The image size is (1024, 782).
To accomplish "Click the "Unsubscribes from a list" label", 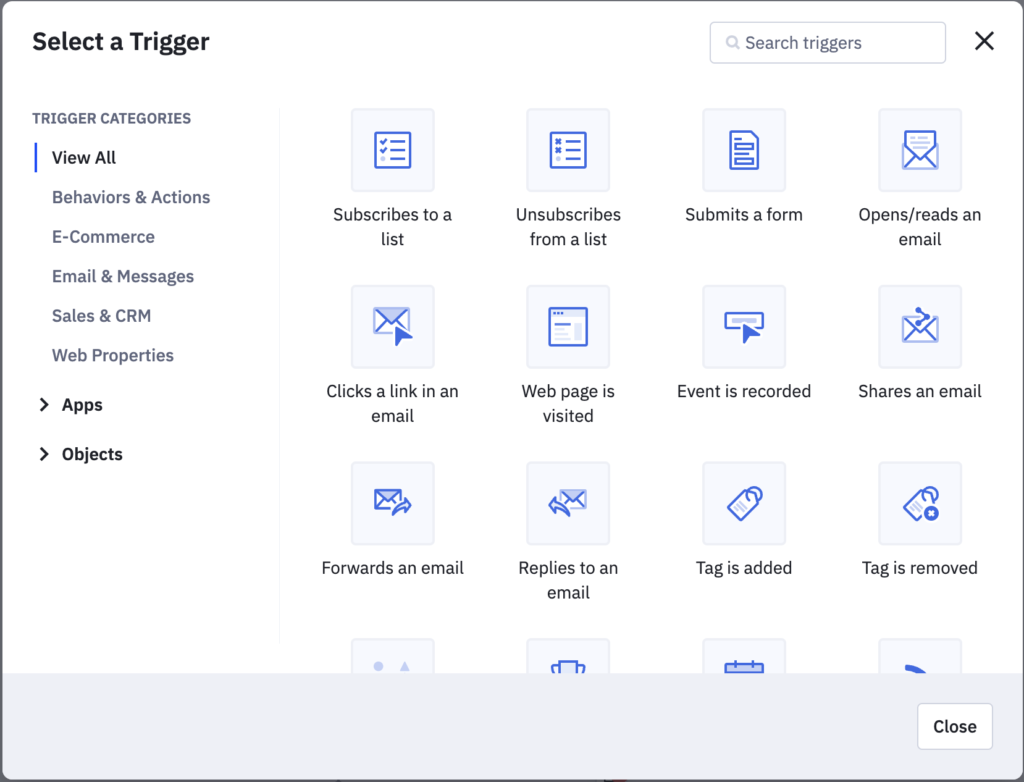I will click(568, 227).
